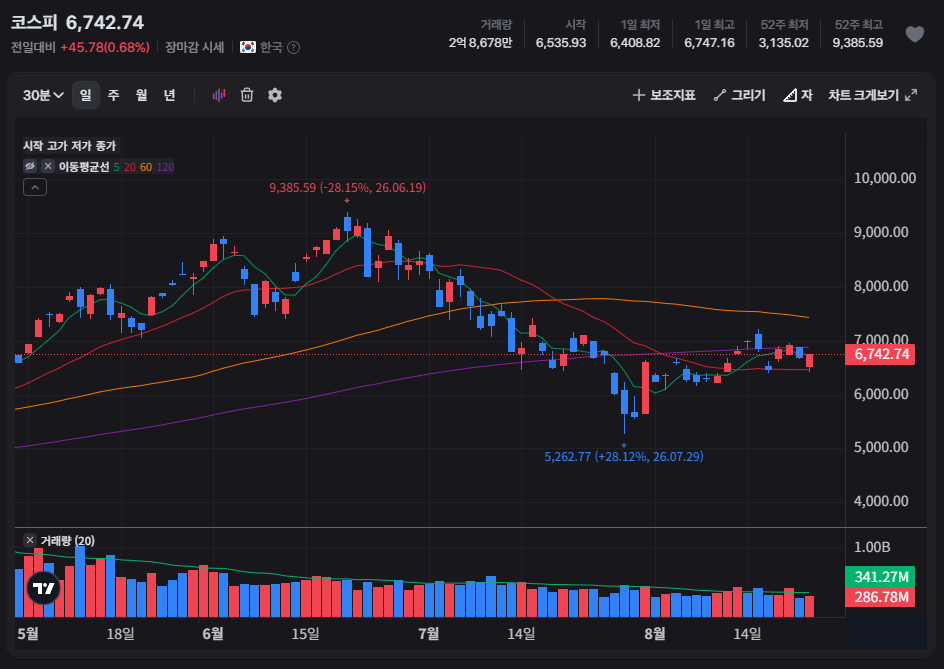This screenshot has width=944, height=669.
Task: Click the 이동평균선 legend label
Action: 84,167
